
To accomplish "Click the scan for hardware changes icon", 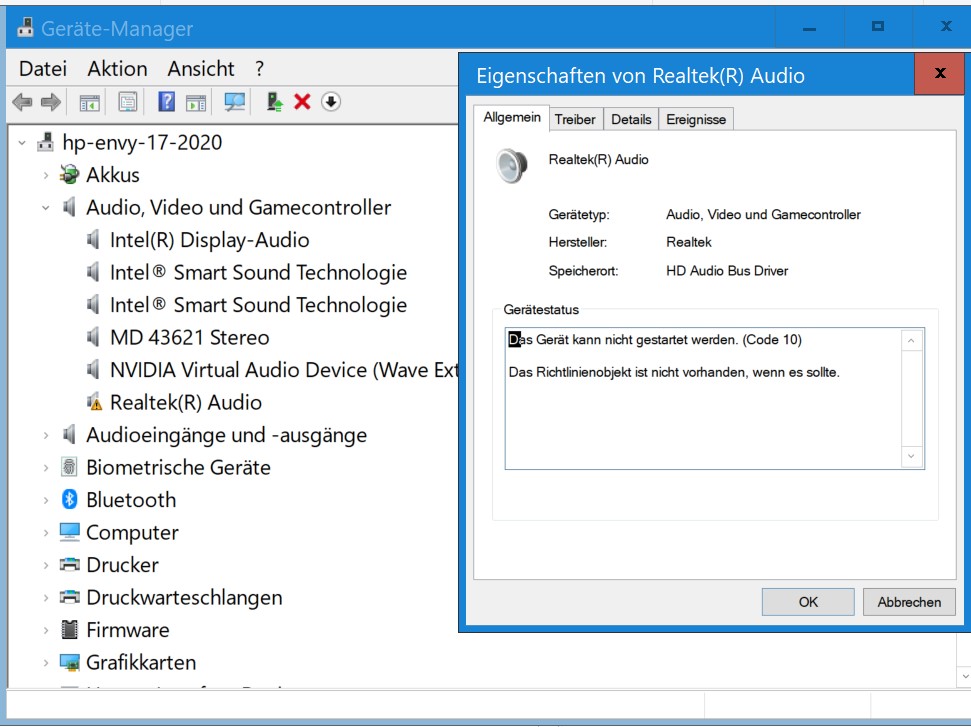I will pyautogui.click(x=235, y=102).
